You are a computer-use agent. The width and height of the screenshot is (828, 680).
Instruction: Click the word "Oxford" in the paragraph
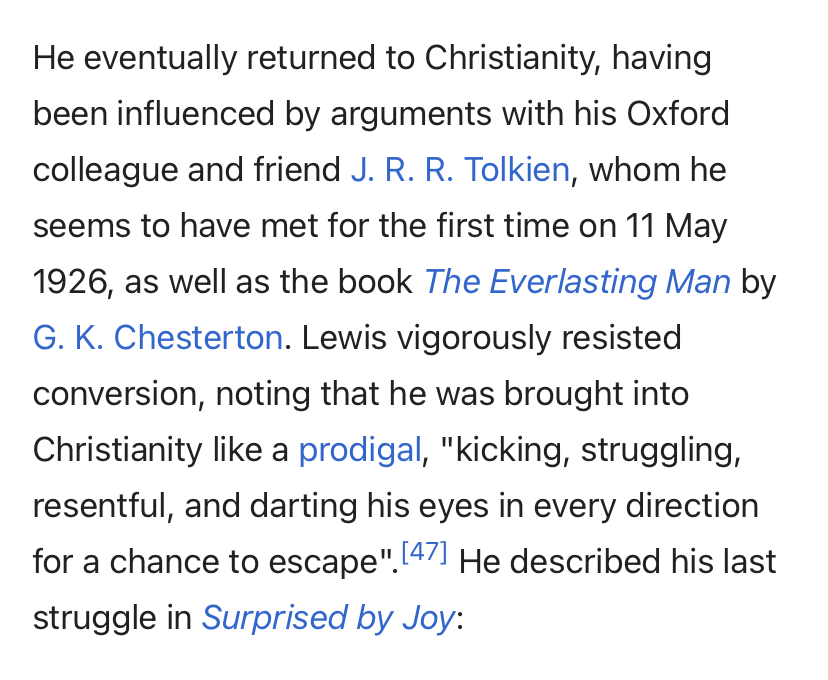pyautogui.click(x=678, y=114)
